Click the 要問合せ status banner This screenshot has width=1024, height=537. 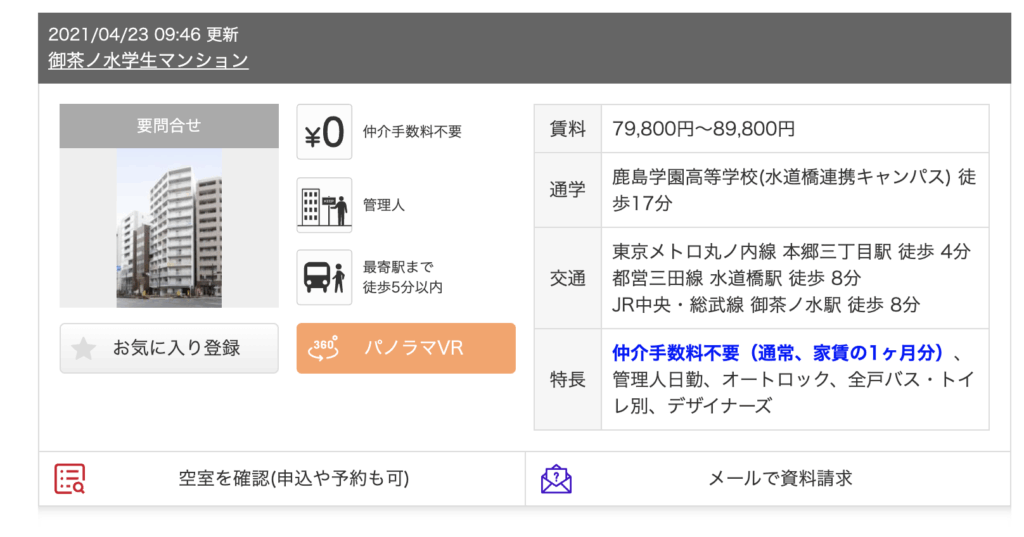pos(169,126)
